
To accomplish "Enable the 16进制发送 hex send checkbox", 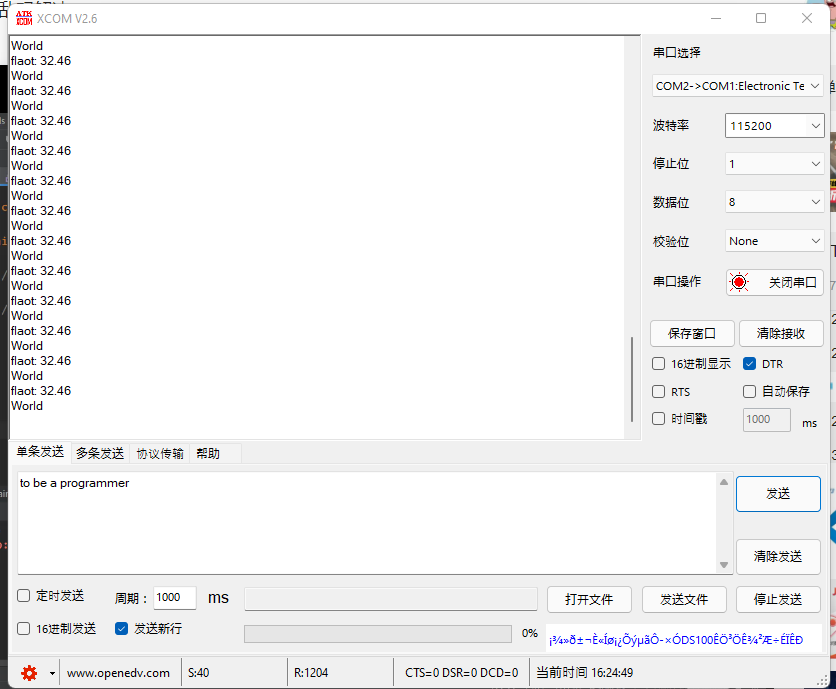I will (x=23, y=629).
